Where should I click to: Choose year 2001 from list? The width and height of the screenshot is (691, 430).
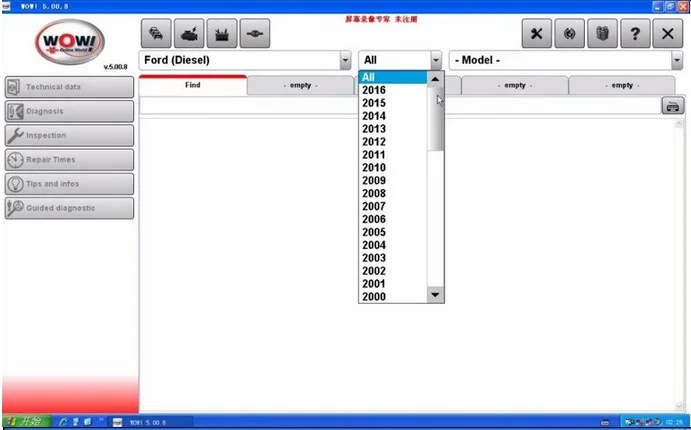point(393,284)
